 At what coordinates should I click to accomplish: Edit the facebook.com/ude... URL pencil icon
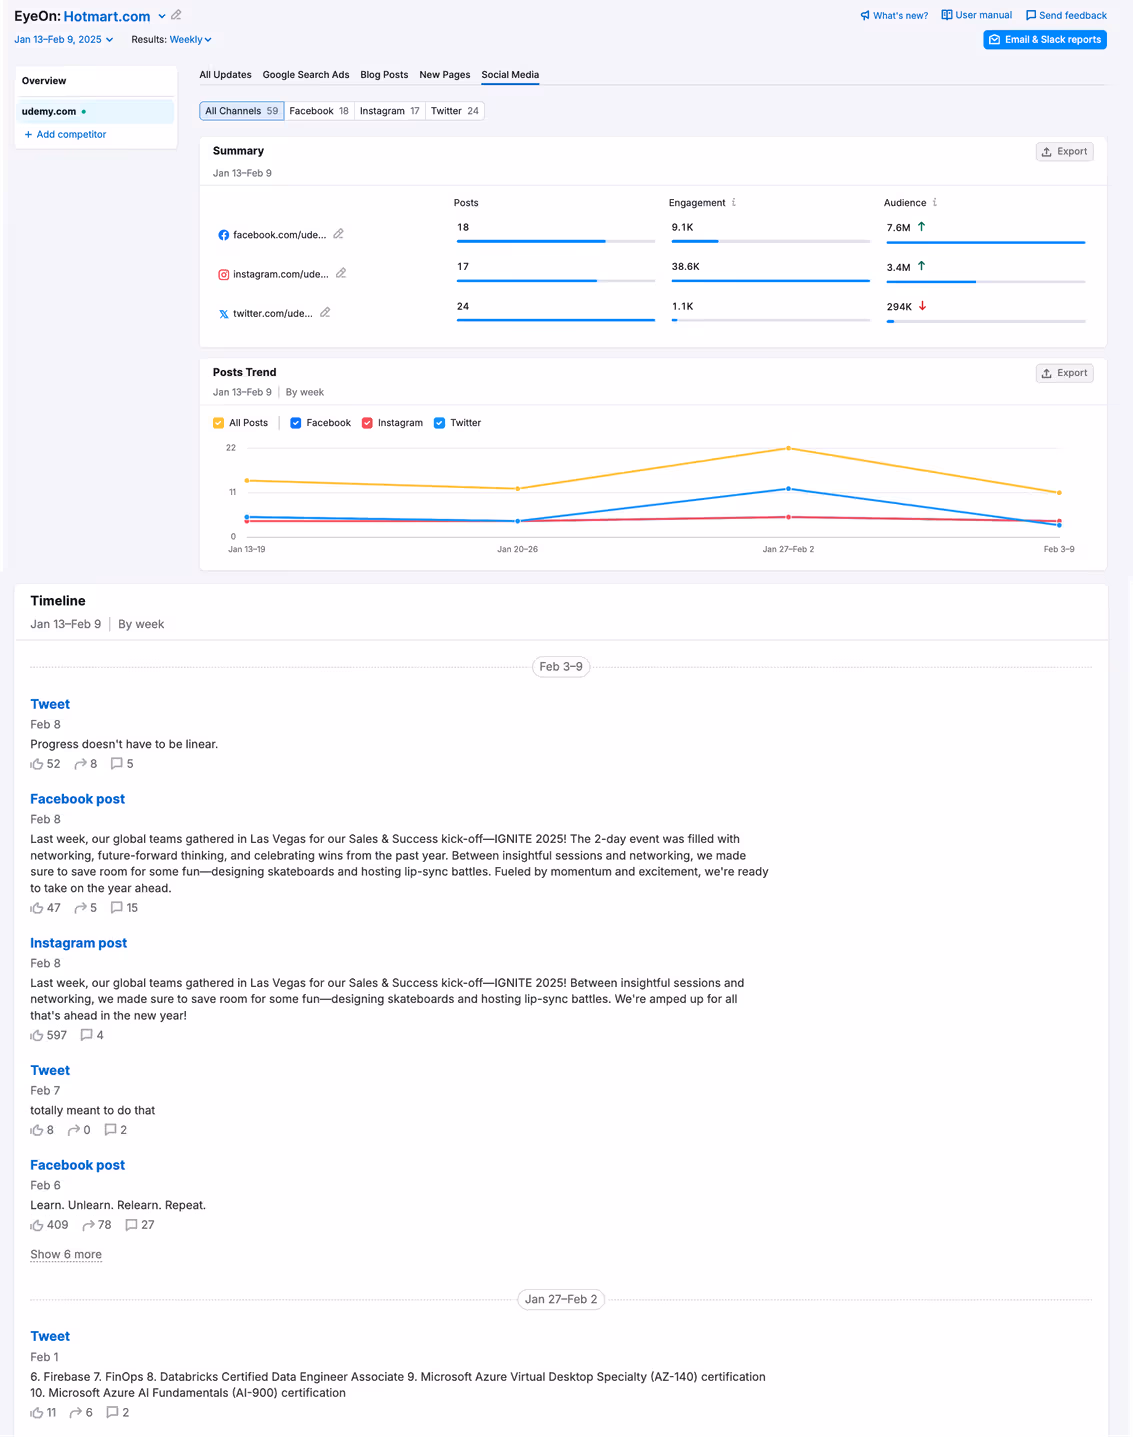coord(339,234)
